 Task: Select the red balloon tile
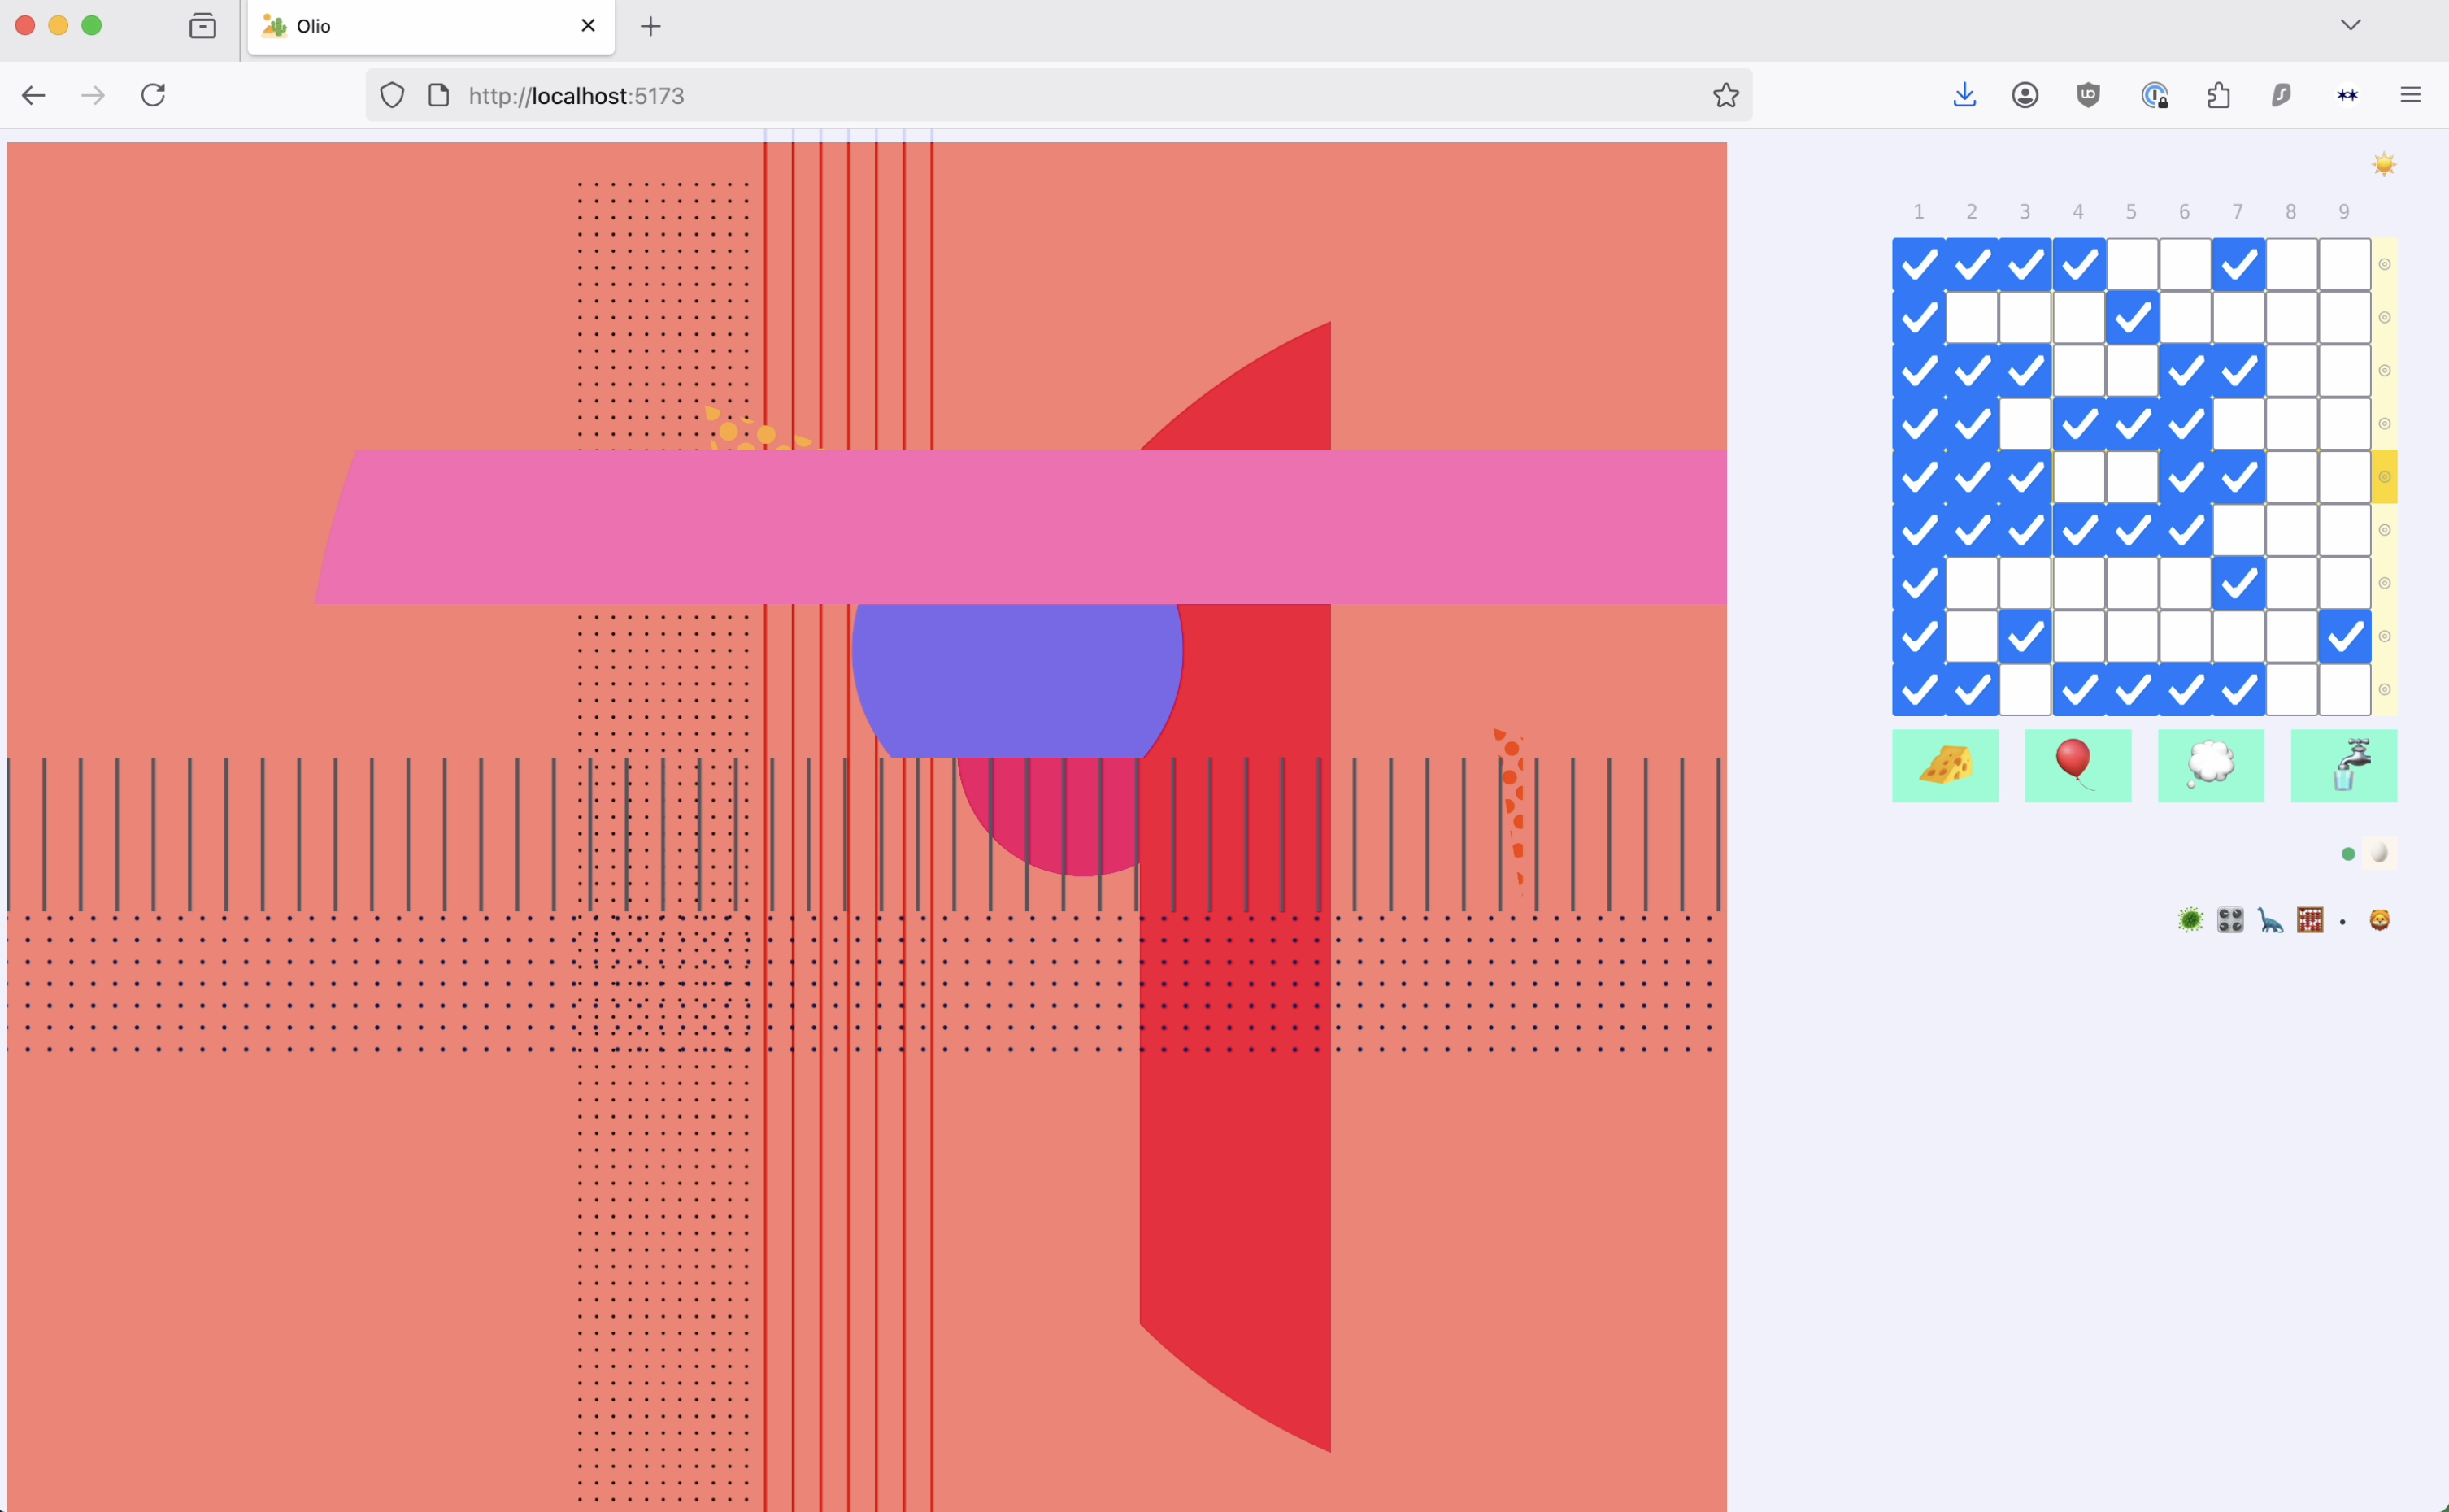coord(2077,765)
